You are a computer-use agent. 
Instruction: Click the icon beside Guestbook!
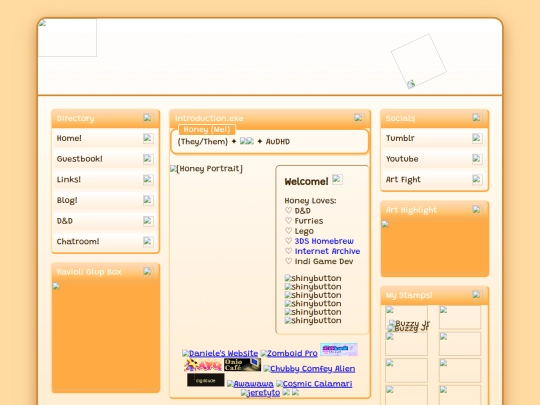pos(148,159)
